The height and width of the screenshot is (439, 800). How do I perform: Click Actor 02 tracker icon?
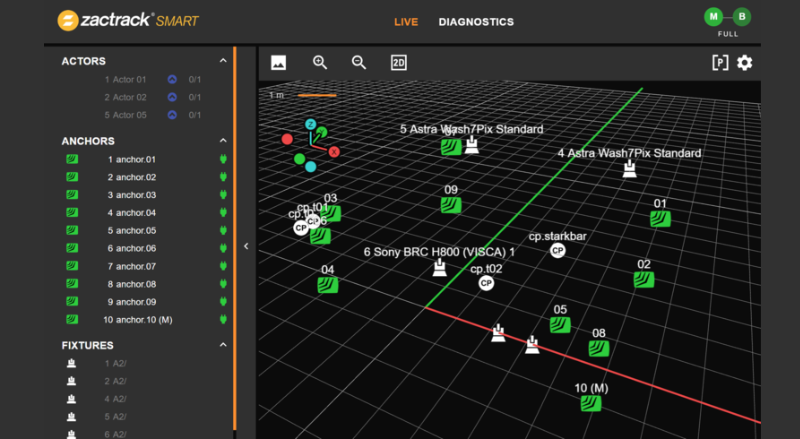(172, 97)
